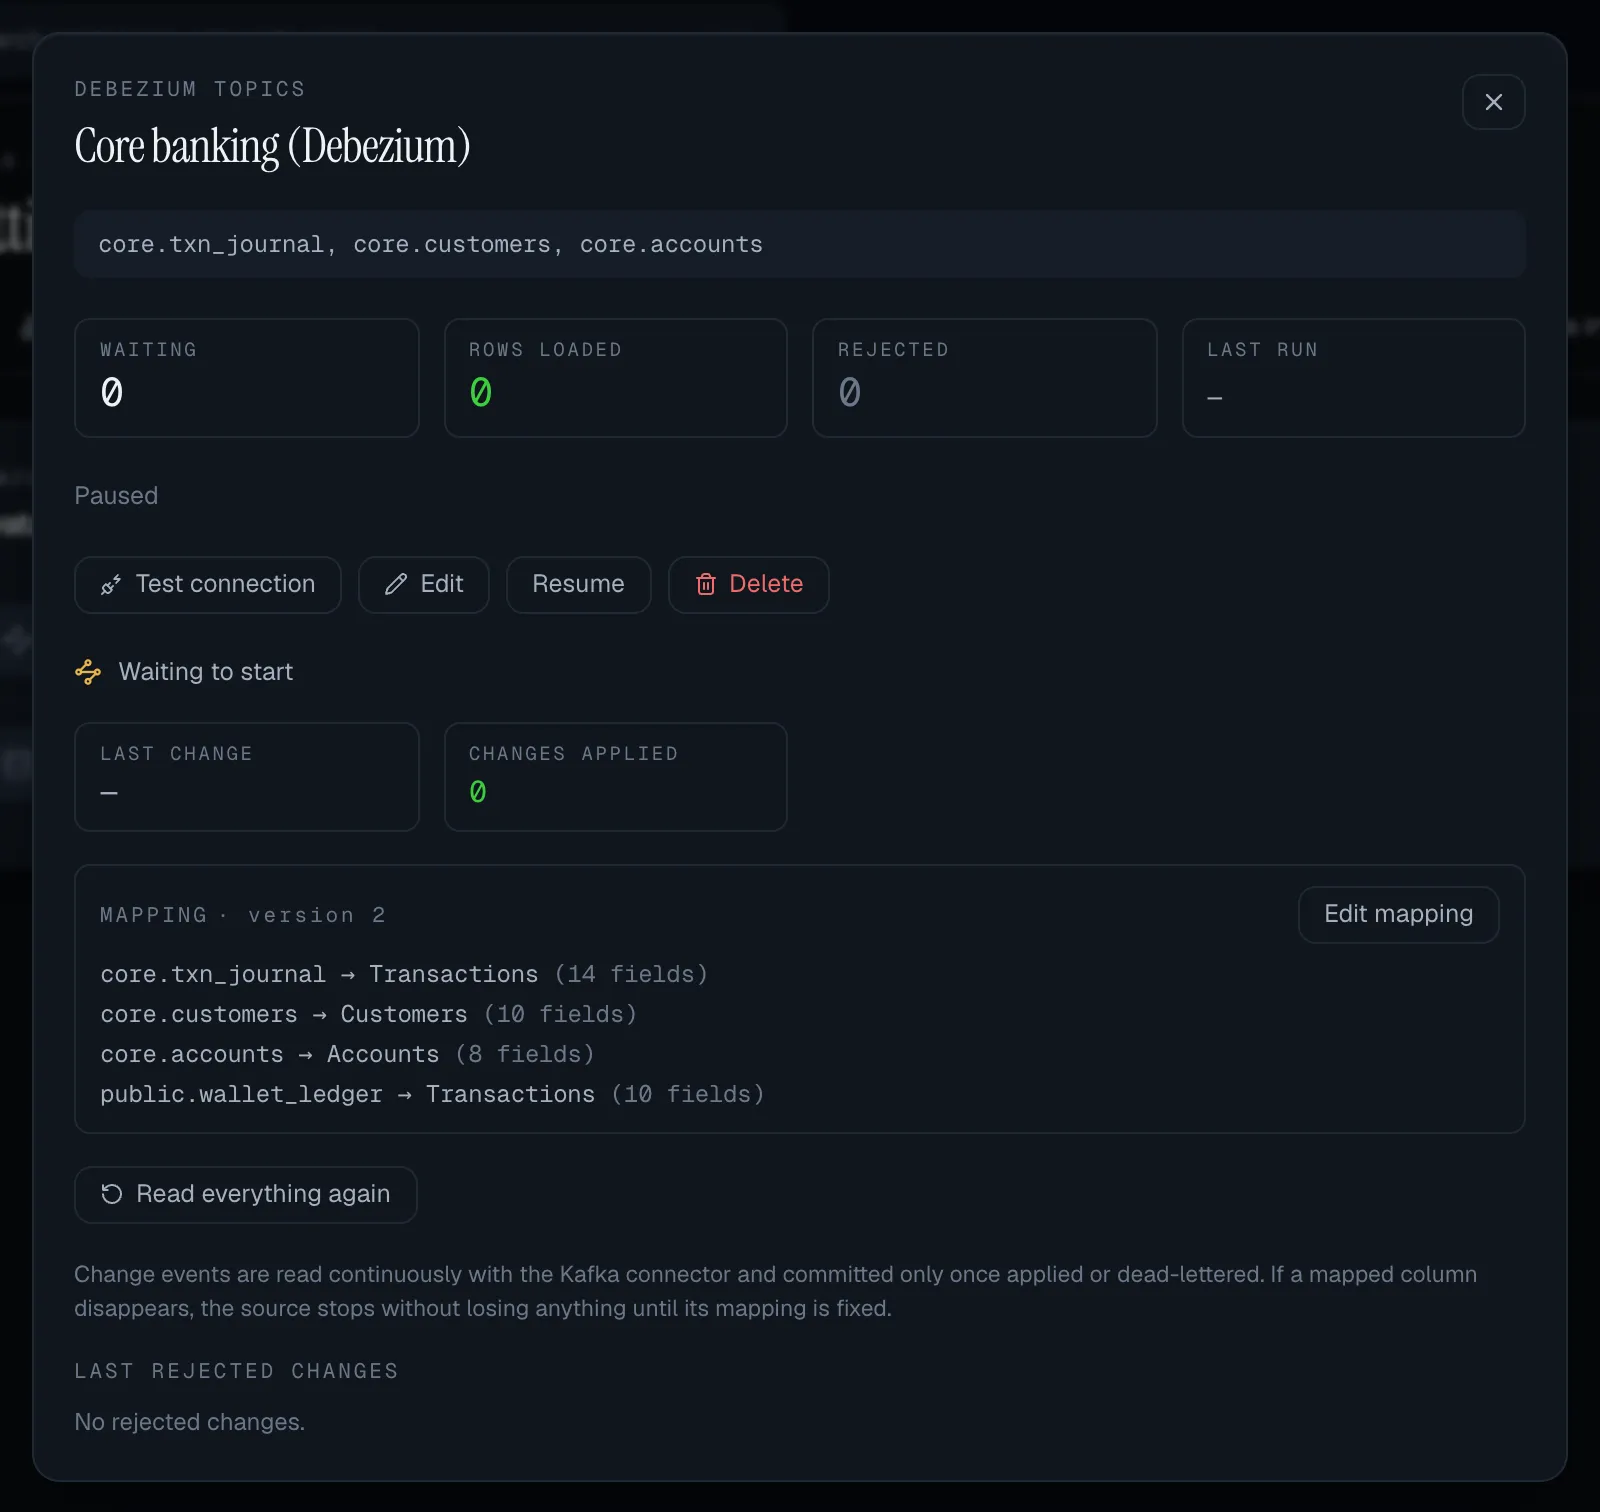Viewport: 1600px width, 1512px height.
Task: Click the Rows Loaded stat card
Action: (616, 378)
